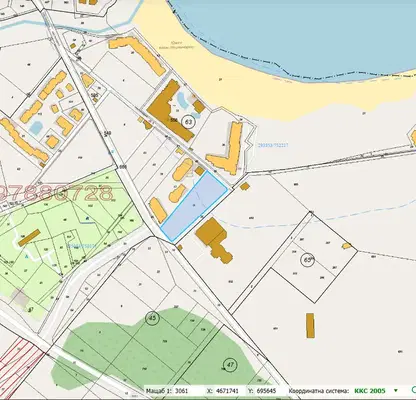The width and height of the screenshot is (416, 400).
Task: Click the circled 65 district marker
Action: tap(307, 260)
